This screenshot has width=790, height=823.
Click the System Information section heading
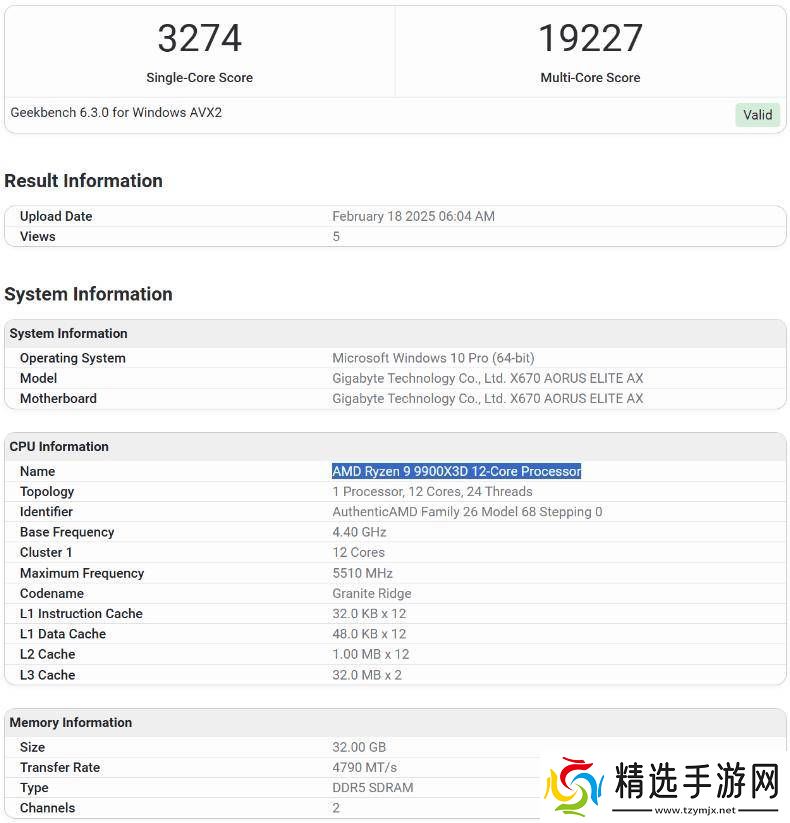click(88, 294)
